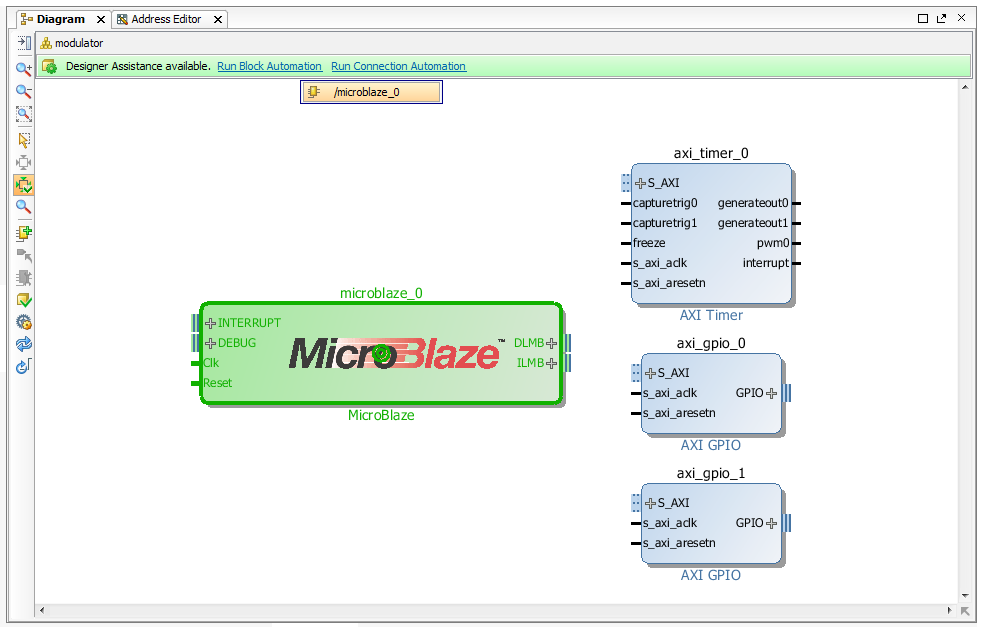Click the Select Area cursor icon
The image size is (983, 627).
24,140
